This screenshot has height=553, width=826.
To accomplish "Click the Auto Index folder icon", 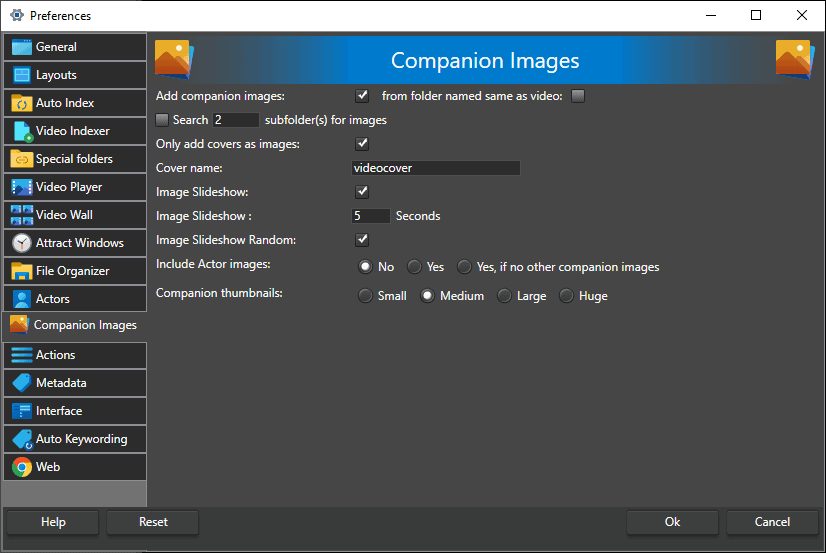I will [x=22, y=103].
